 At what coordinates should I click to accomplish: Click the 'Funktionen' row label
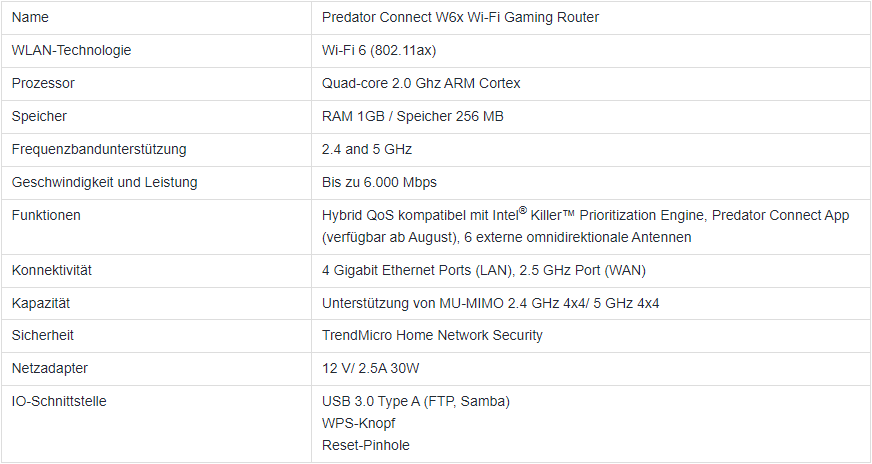[x=46, y=215]
